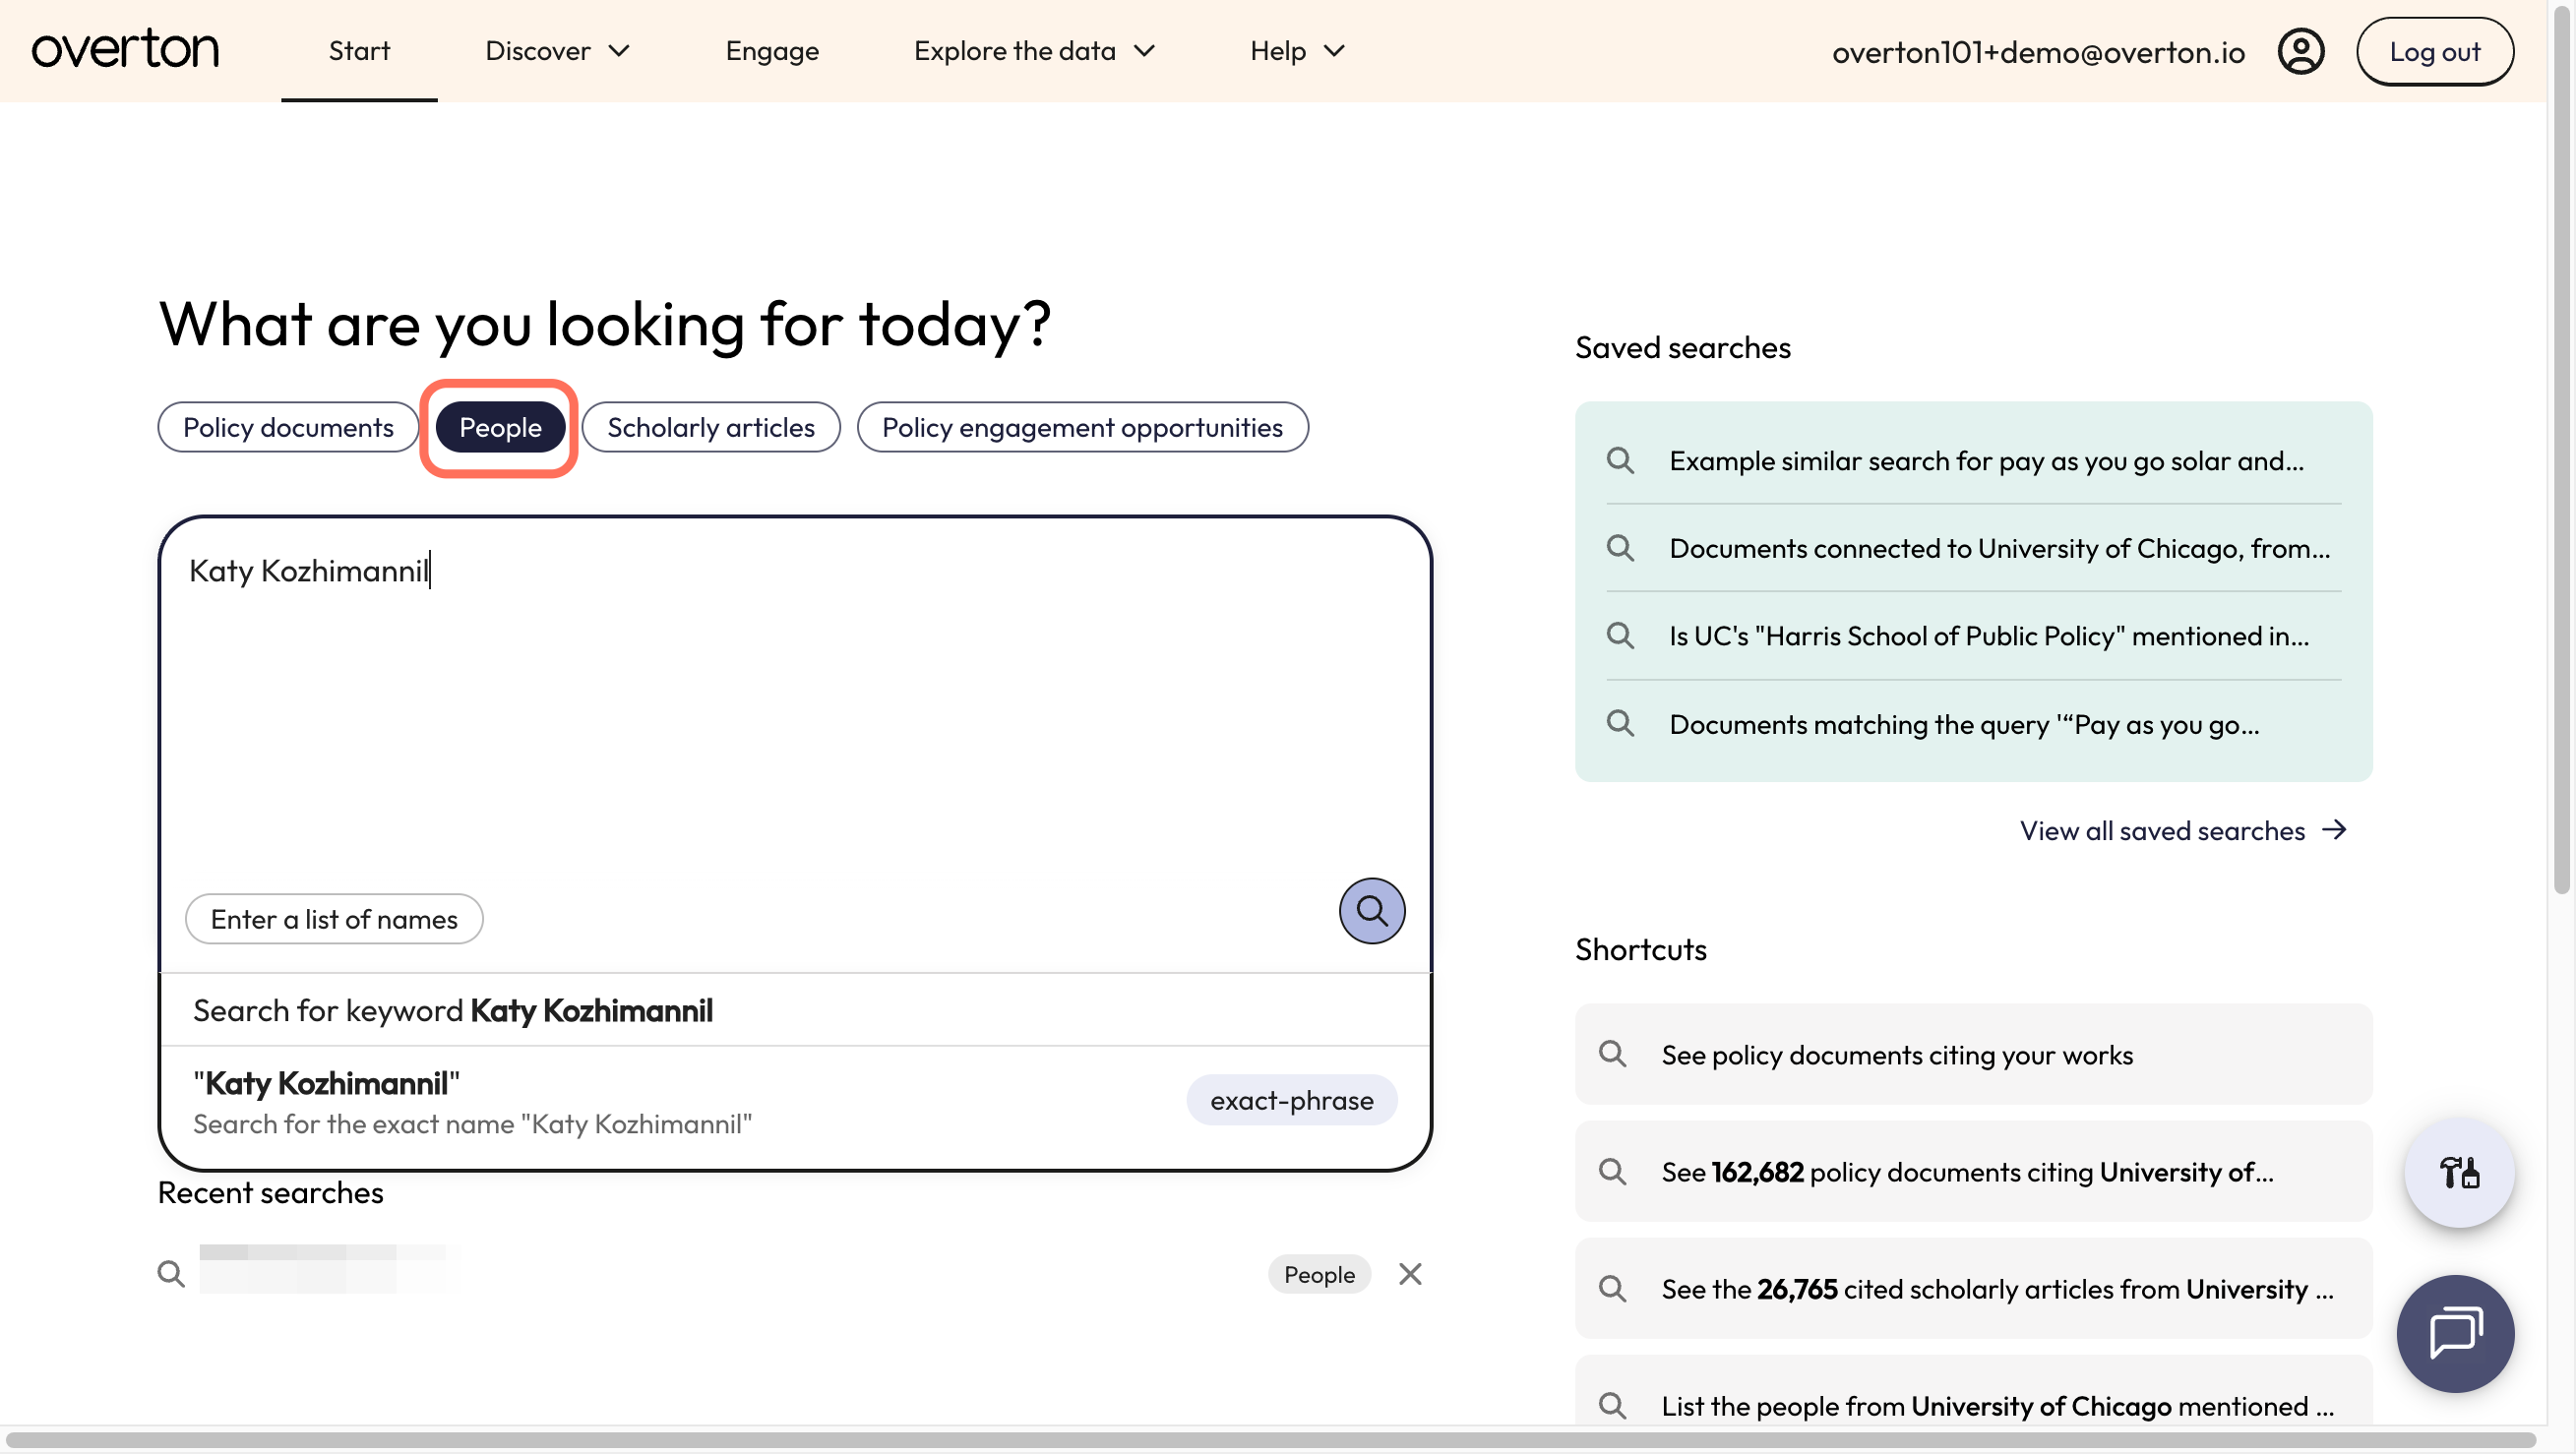Expand the Discover dropdown menu
Image resolution: width=2576 pixels, height=1454 pixels.
[x=557, y=51]
